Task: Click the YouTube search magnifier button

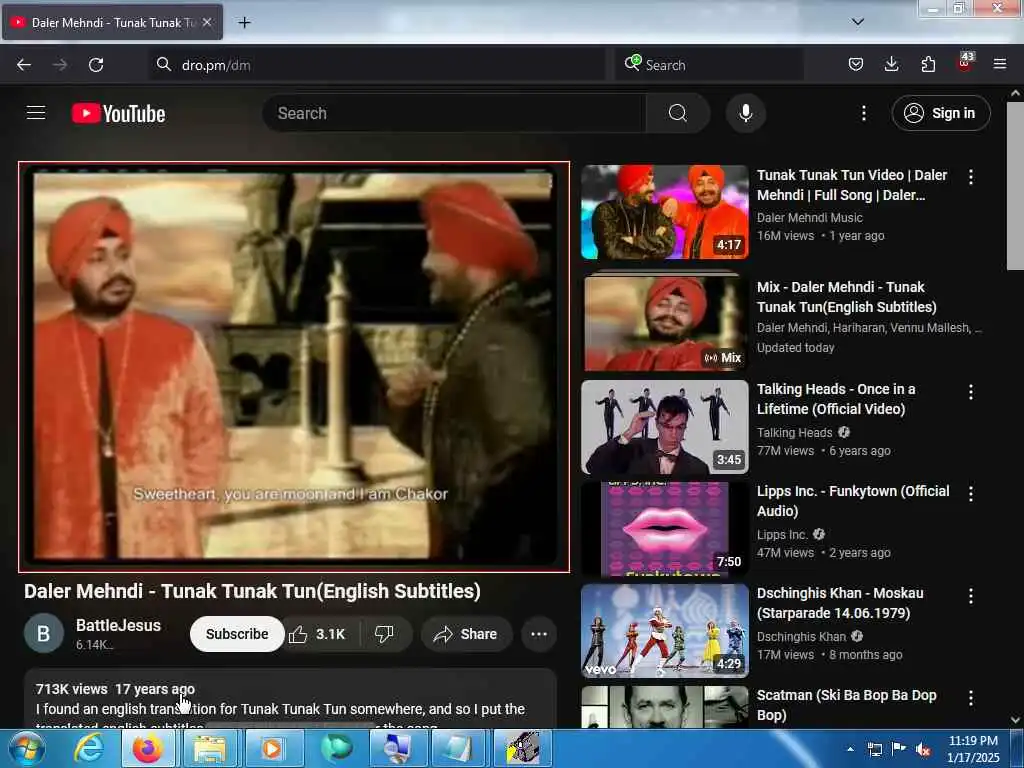Action: click(x=677, y=113)
